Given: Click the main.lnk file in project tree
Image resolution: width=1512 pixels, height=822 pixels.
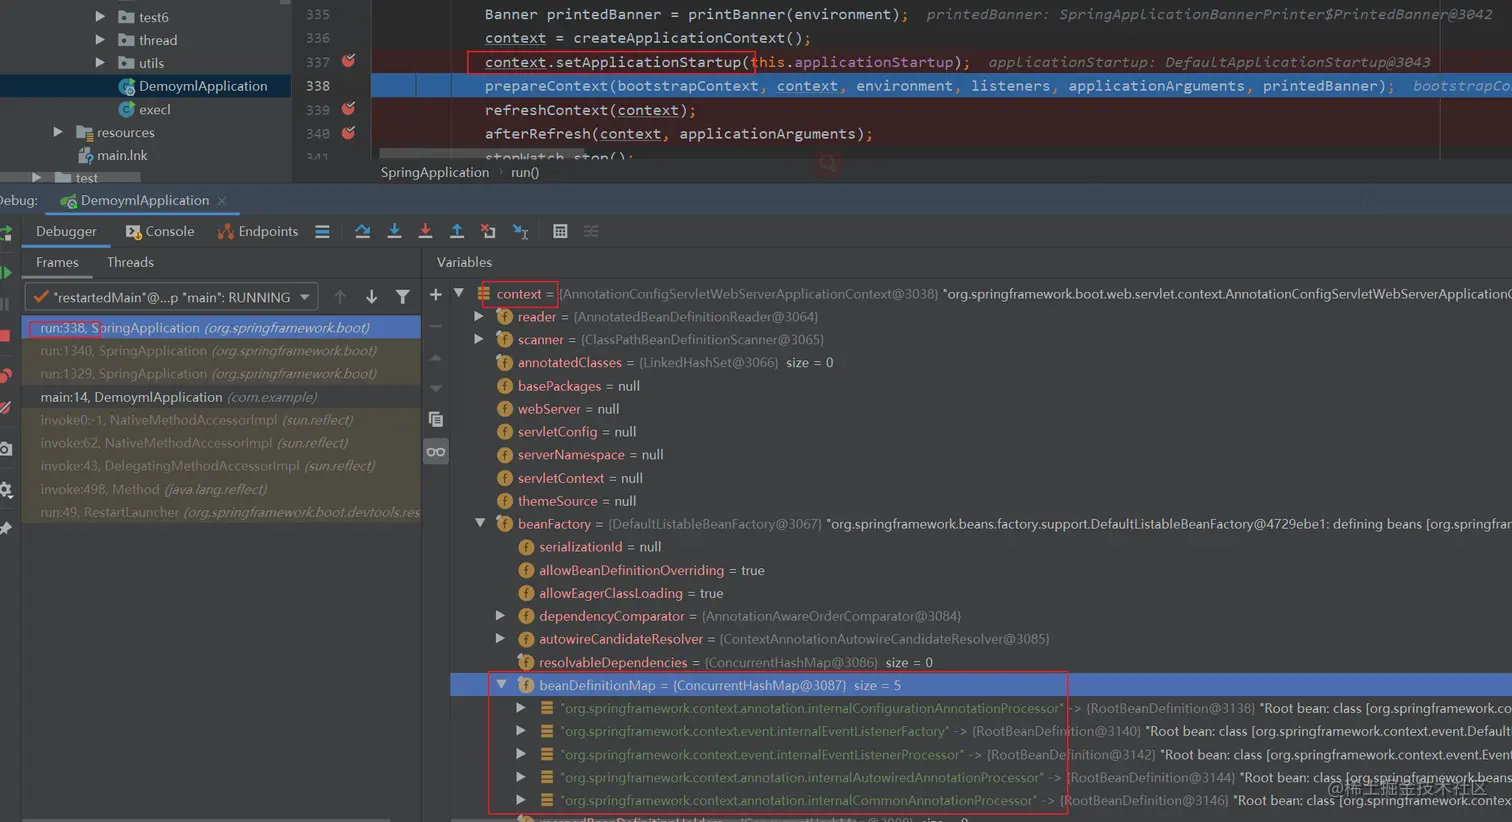Looking at the screenshot, I should click(113, 155).
